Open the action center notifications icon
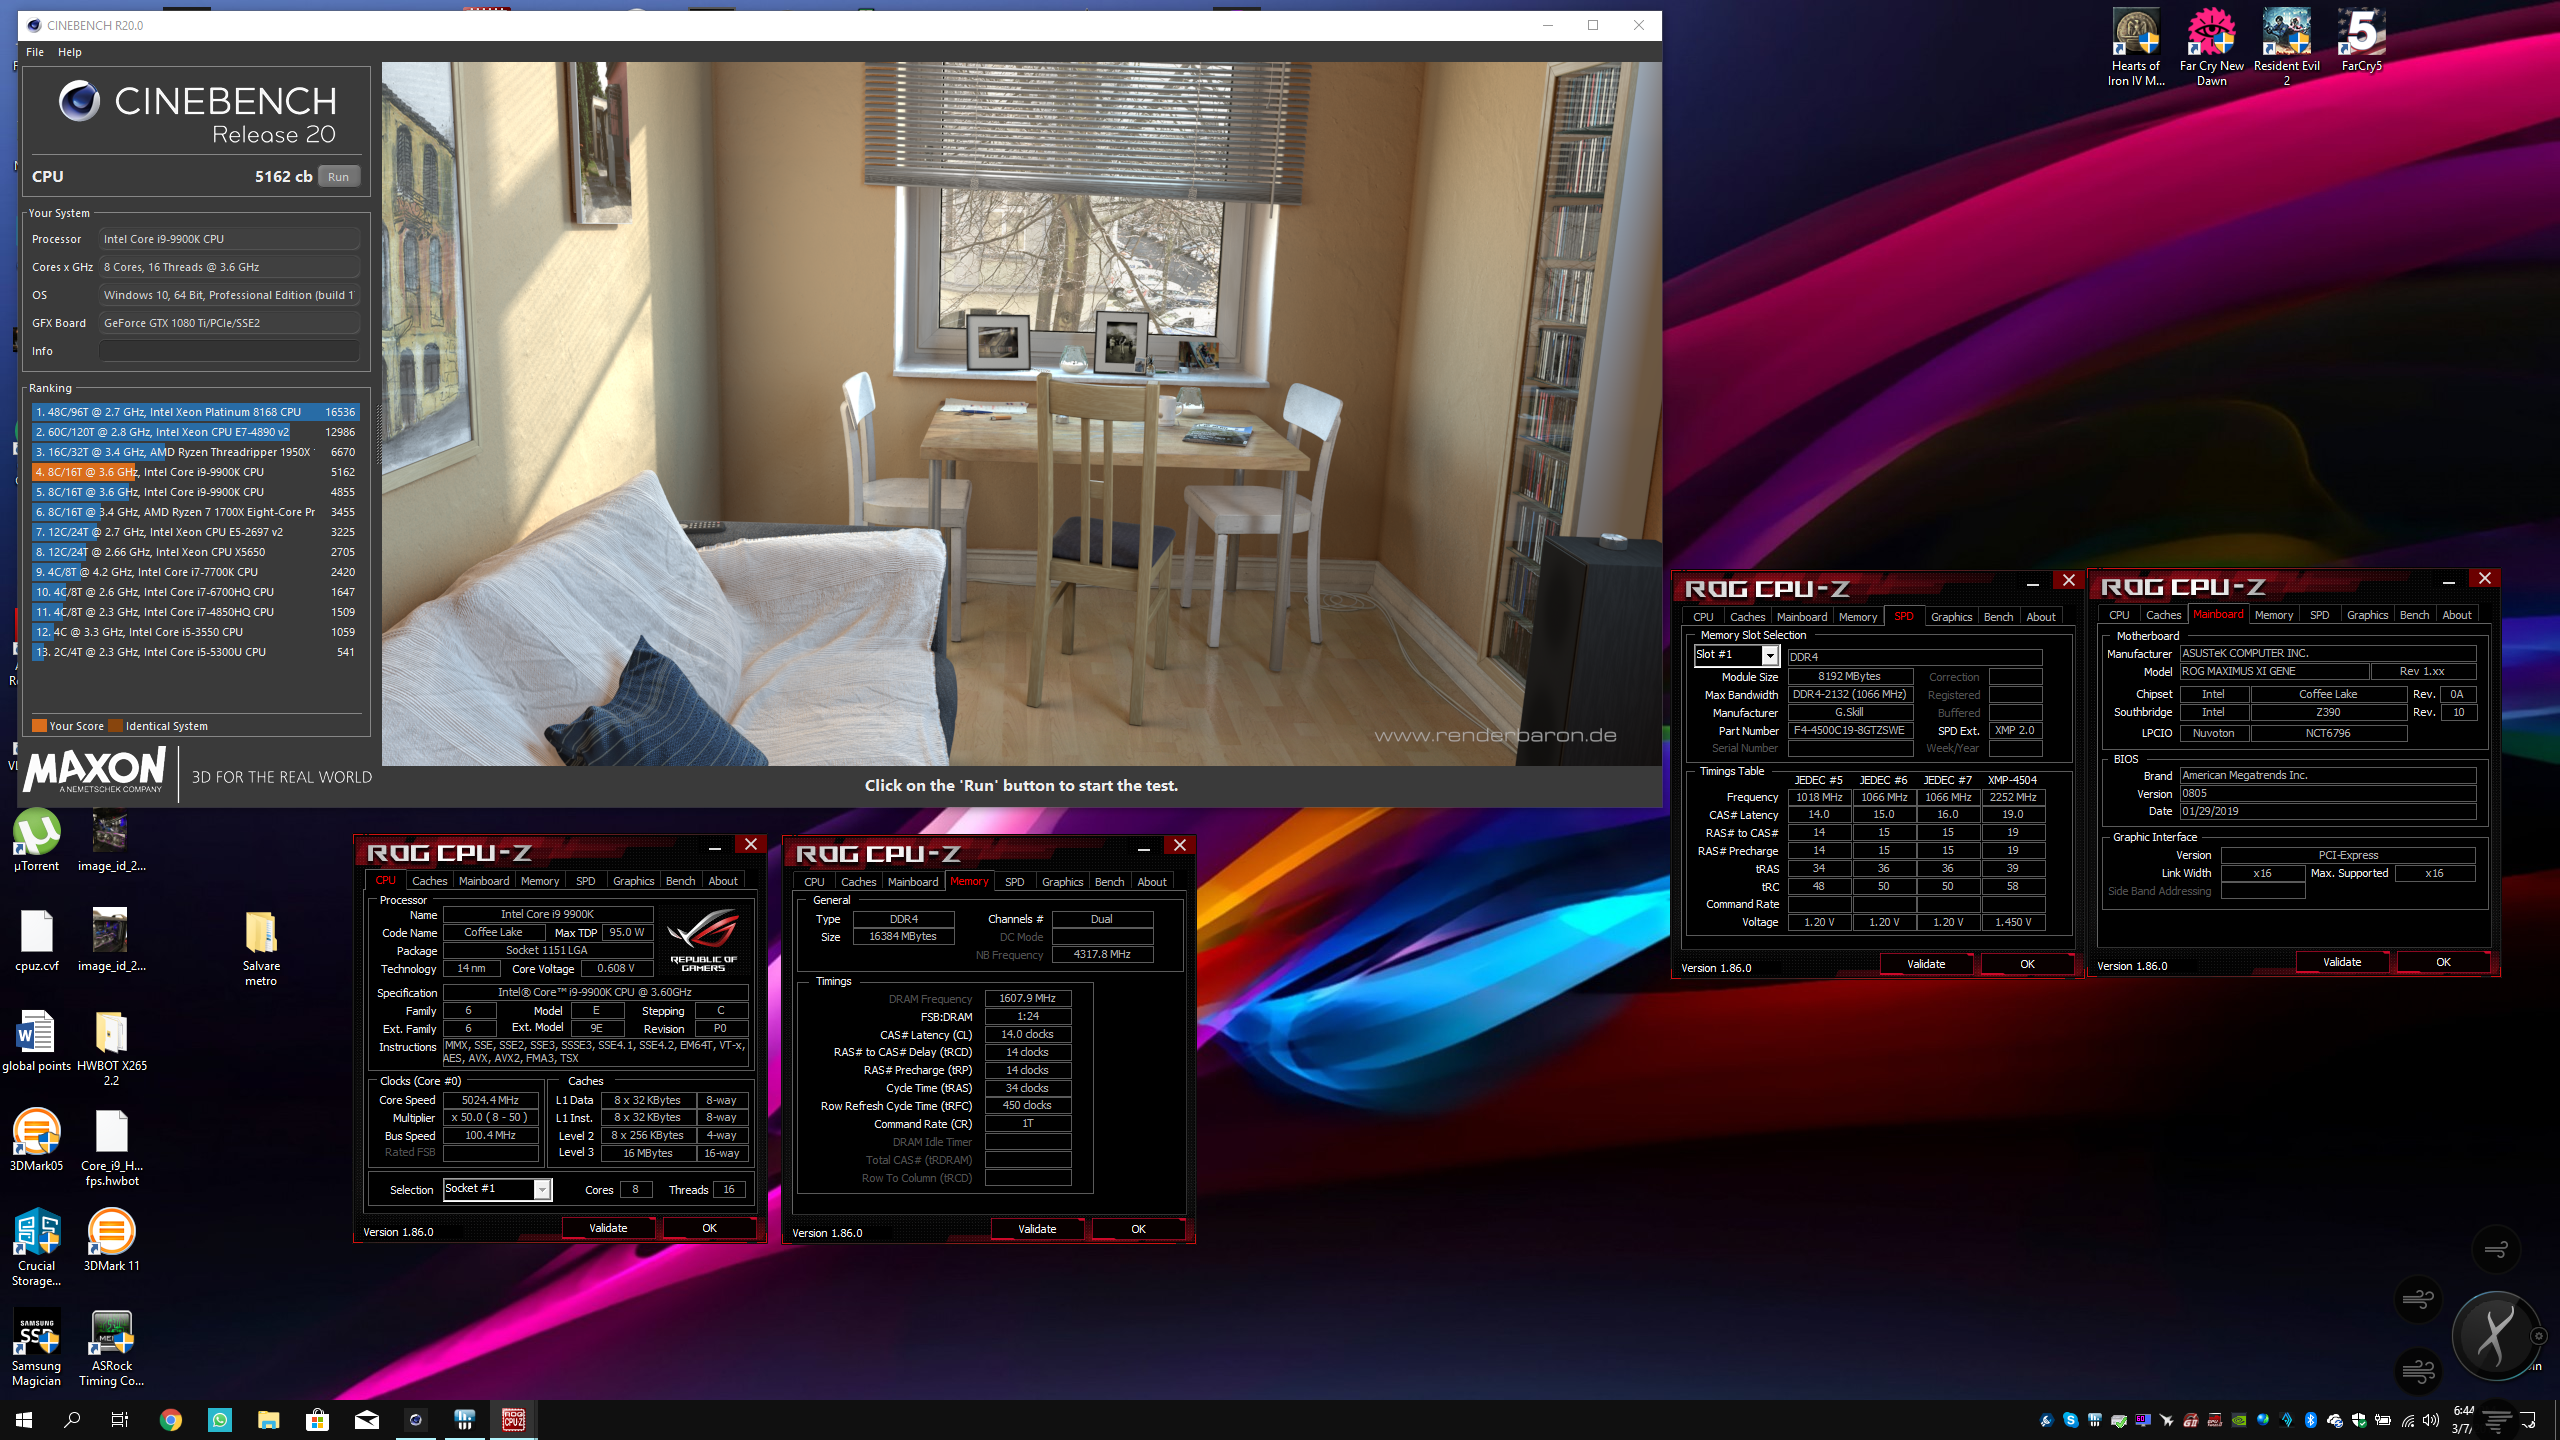The image size is (2560, 1440). [2527, 1420]
